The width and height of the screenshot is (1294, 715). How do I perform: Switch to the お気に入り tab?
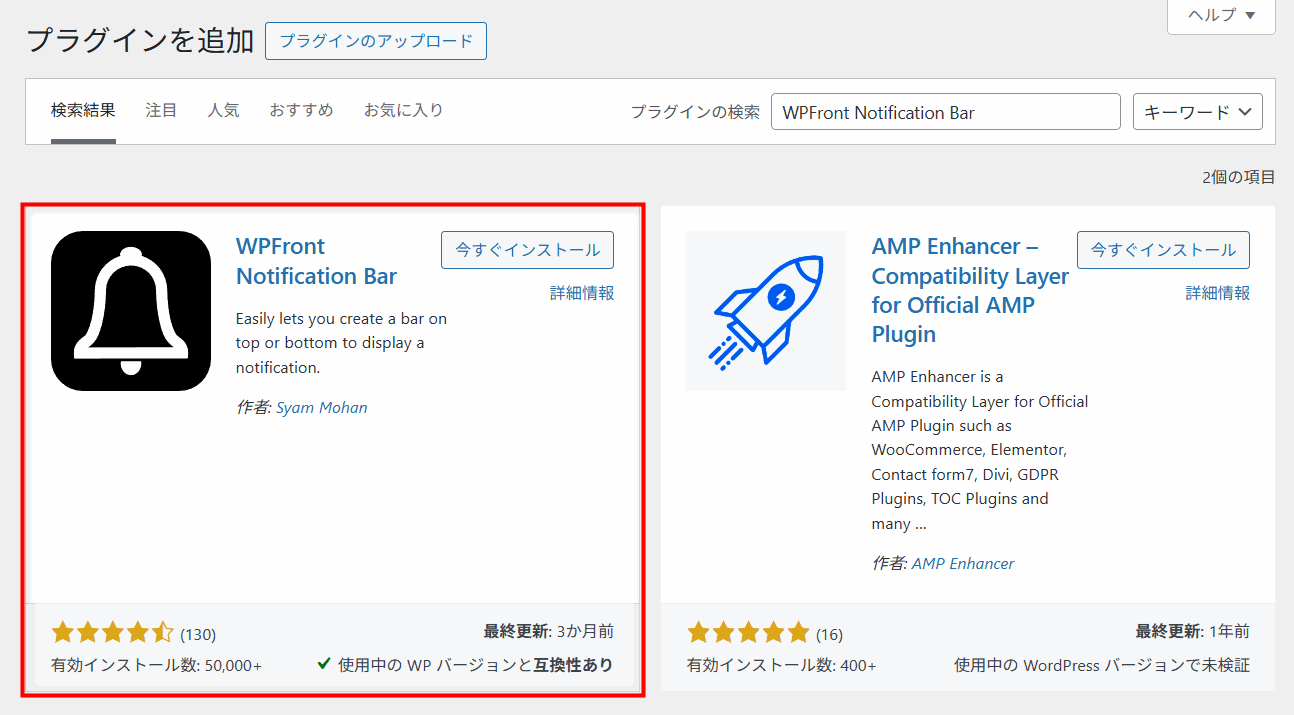tap(403, 110)
